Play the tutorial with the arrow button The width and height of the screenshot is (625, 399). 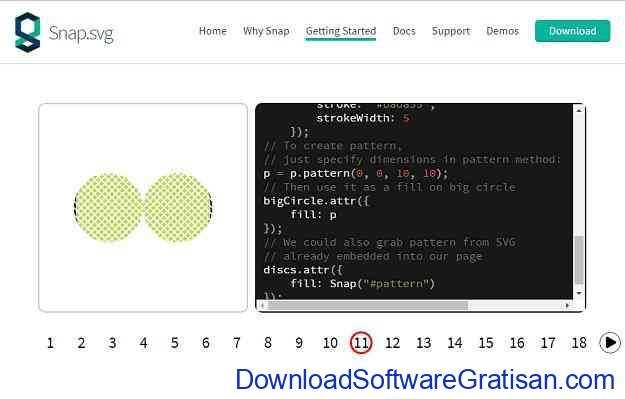pos(610,342)
